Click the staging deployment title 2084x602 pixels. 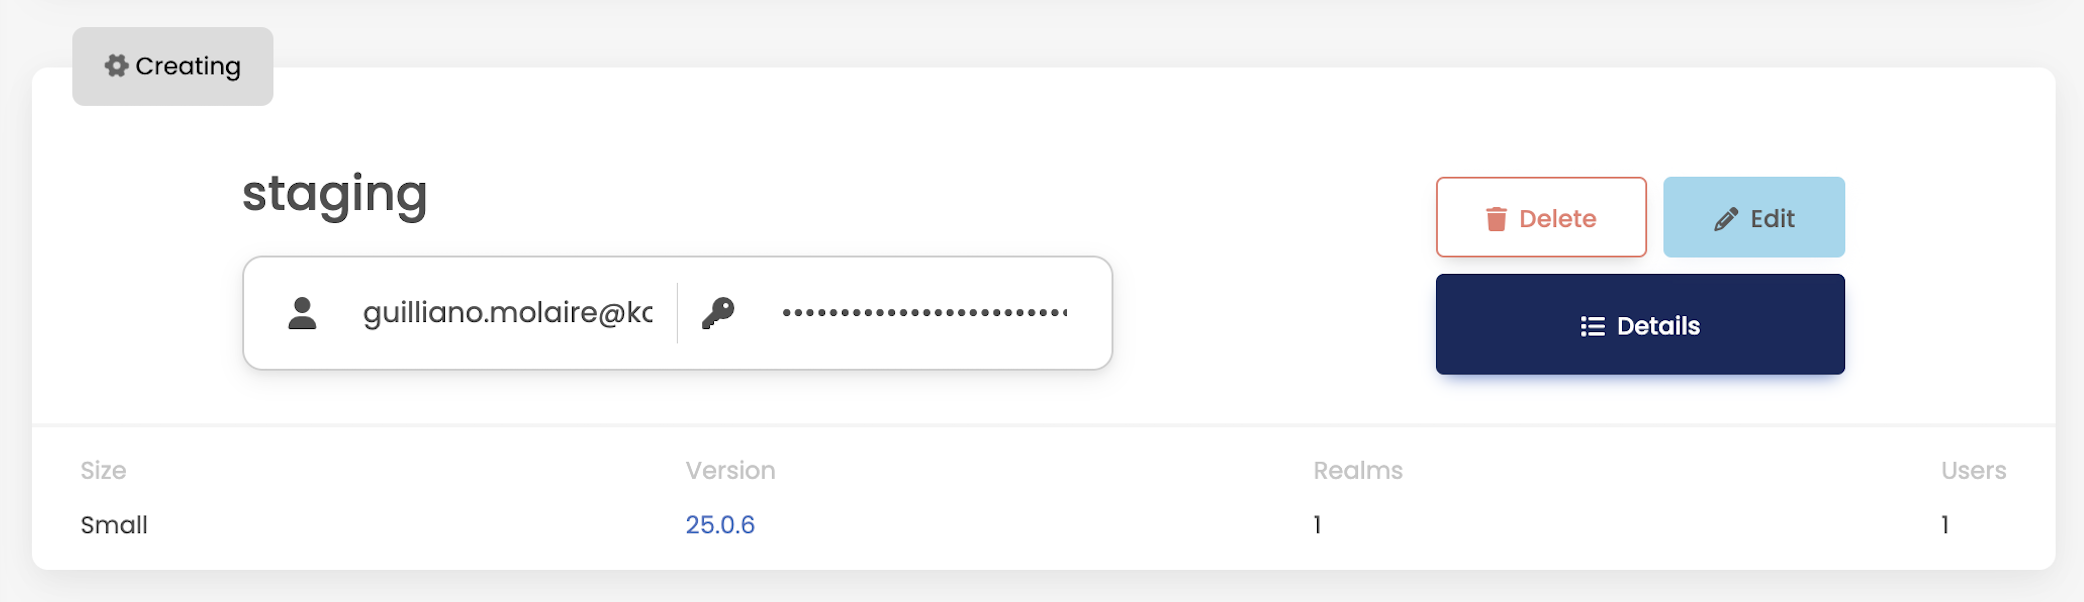point(335,194)
